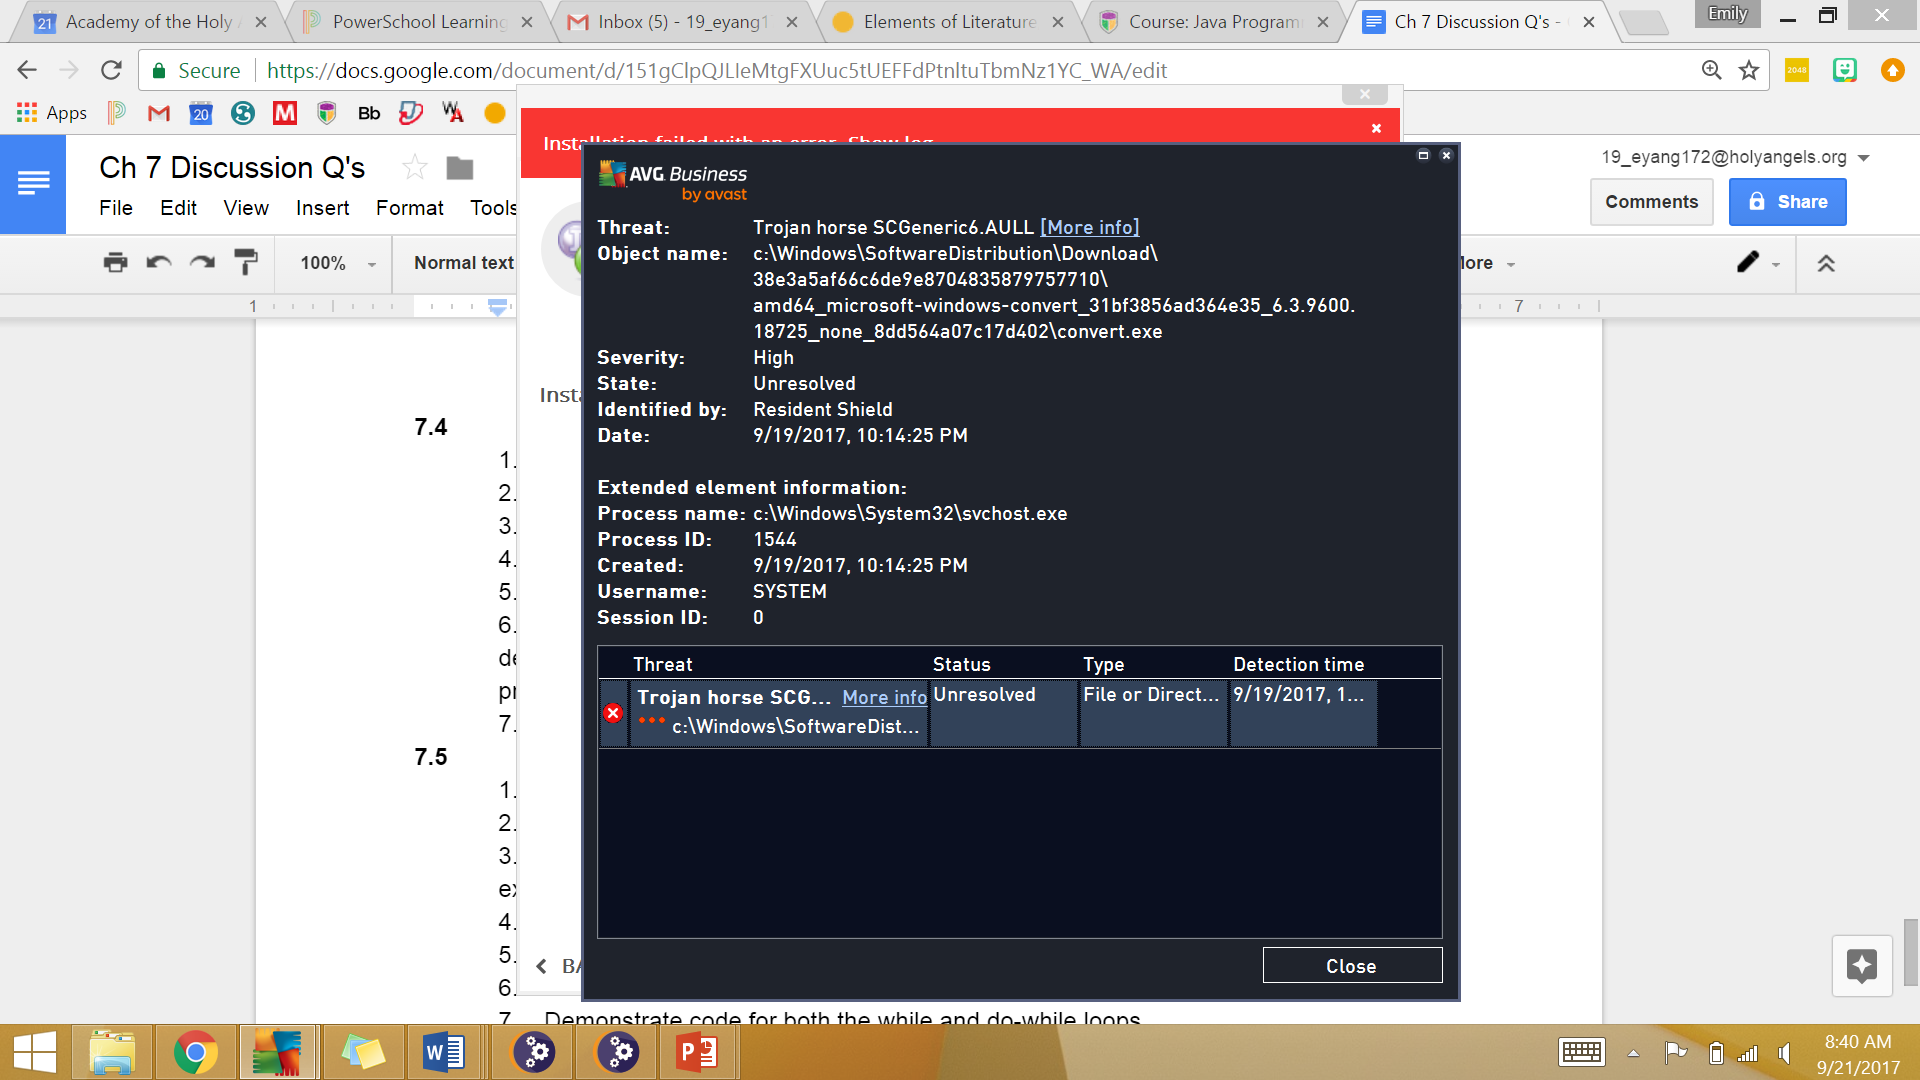
Task: Star the Ch 7 Discussion Q's document
Action: pyautogui.click(x=414, y=168)
